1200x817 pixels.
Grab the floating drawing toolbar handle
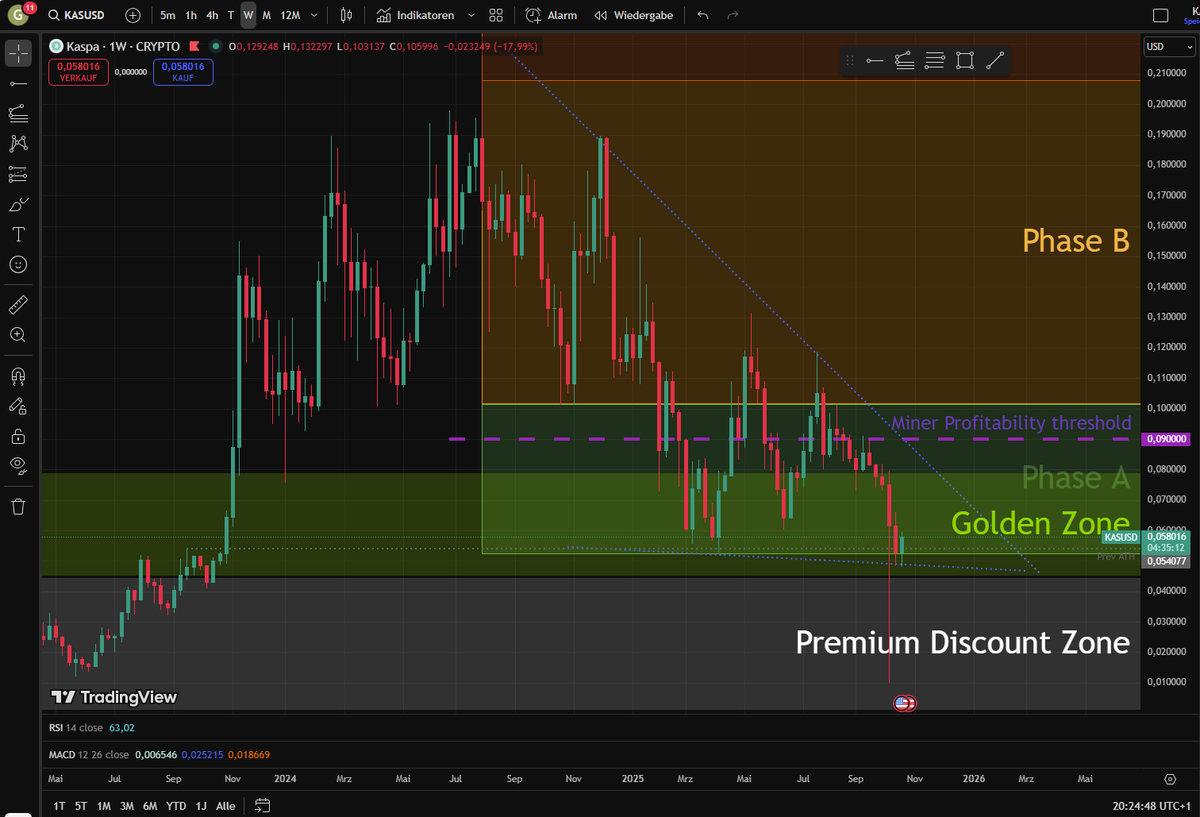tap(850, 61)
